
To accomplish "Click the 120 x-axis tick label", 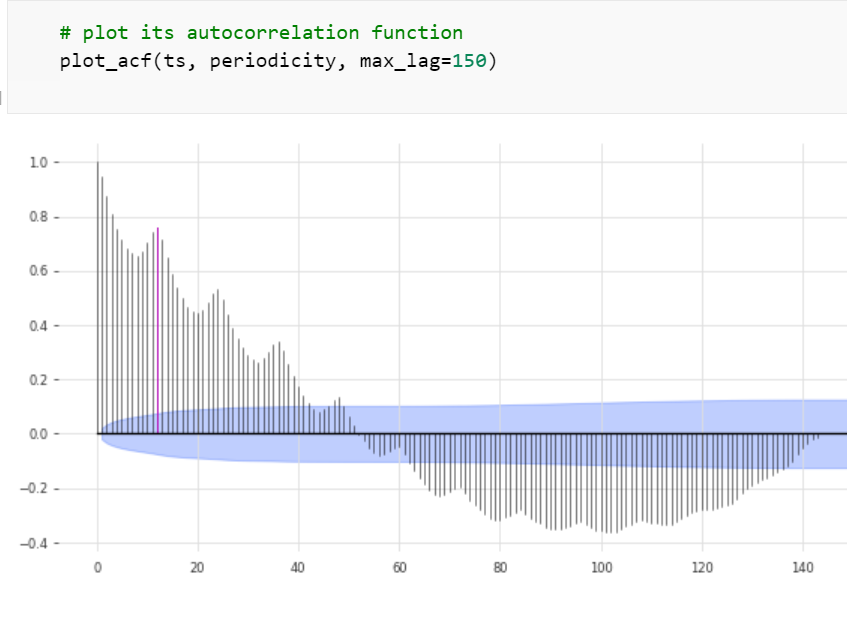I will tap(702, 568).
